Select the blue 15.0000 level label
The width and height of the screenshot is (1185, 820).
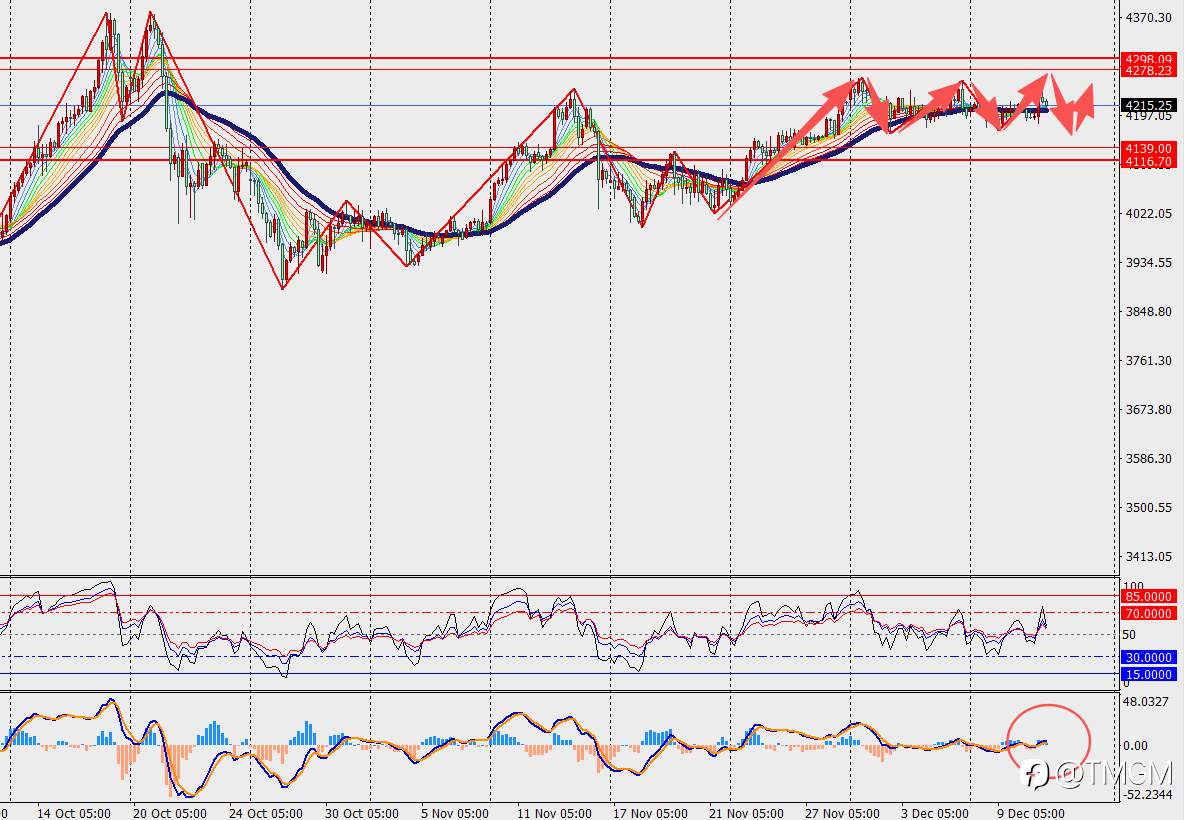(1149, 675)
